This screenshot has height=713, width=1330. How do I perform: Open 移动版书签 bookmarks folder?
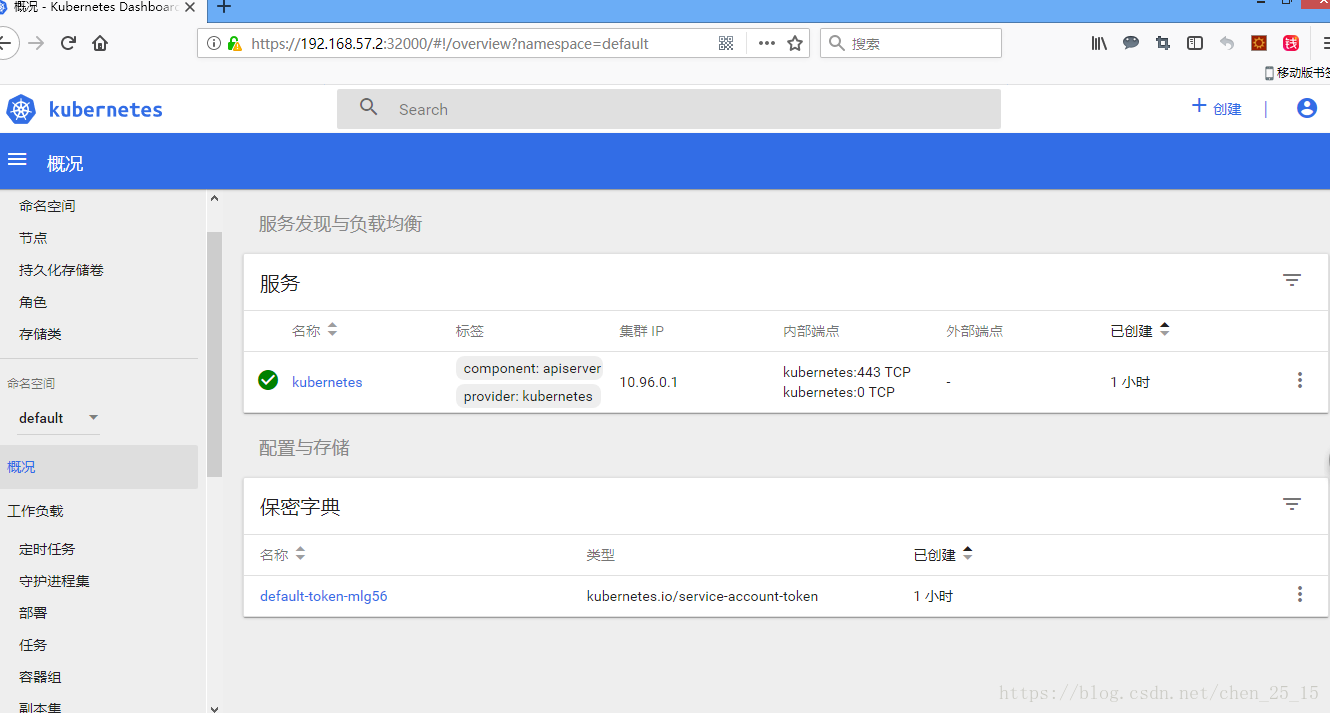point(1298,73)
